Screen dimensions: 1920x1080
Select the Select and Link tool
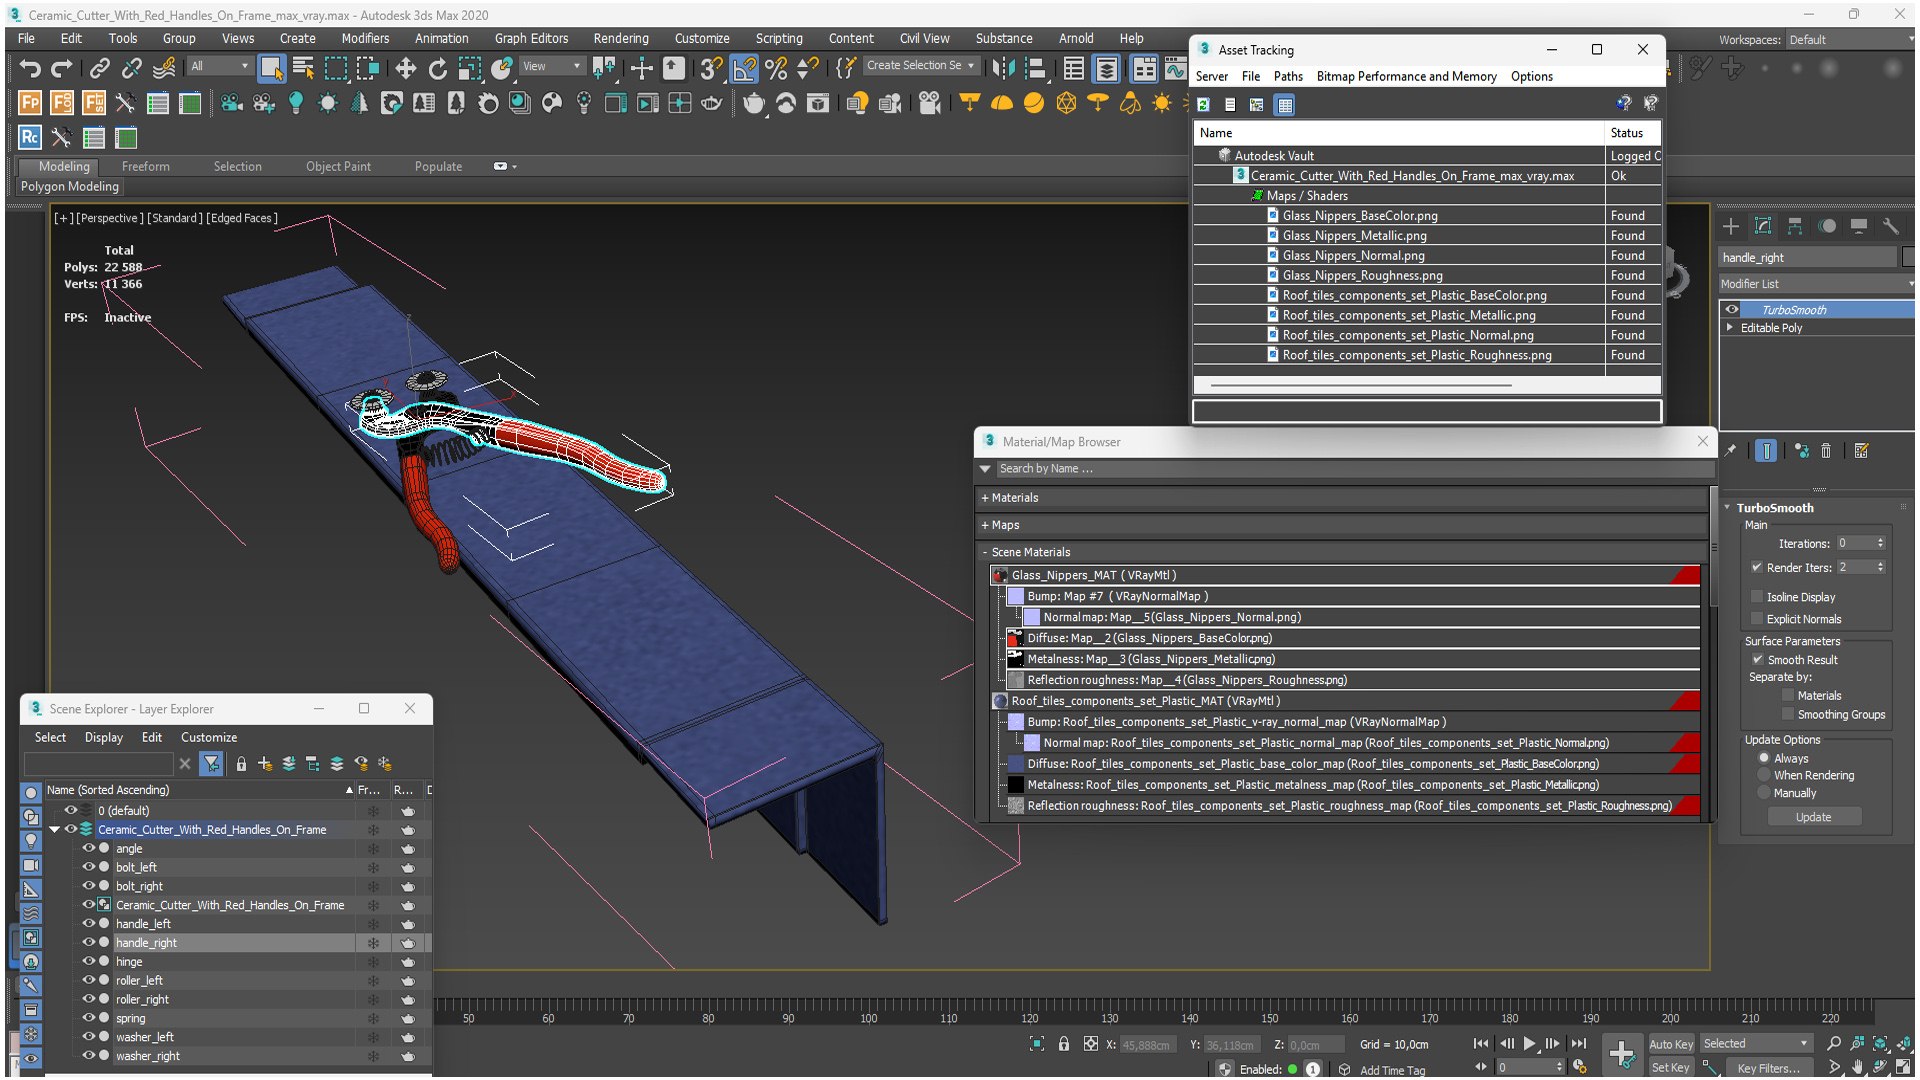click(x=99, y=68)
